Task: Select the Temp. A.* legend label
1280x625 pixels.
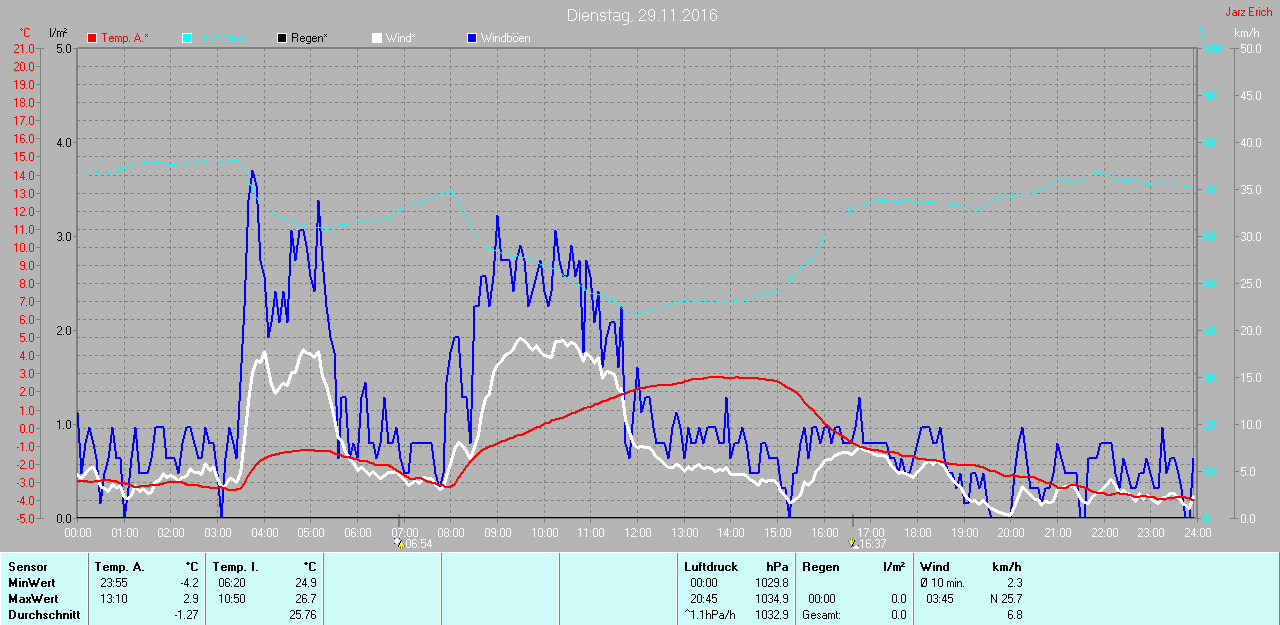Action: (125, 38)
